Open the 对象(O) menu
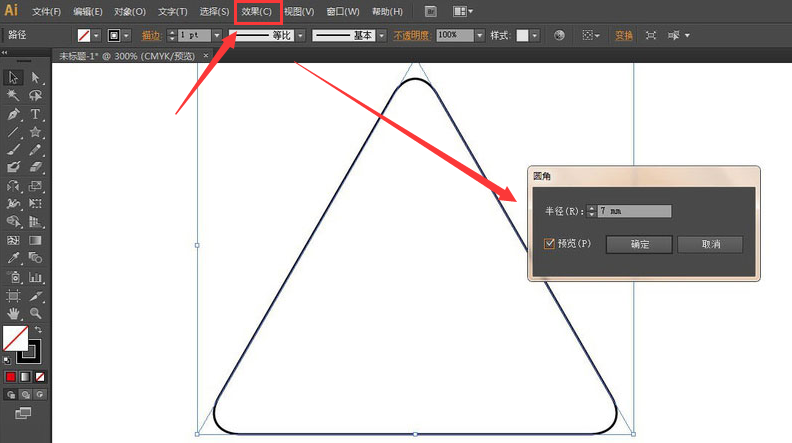Screen dimensions: 792x443 (129, 12)
